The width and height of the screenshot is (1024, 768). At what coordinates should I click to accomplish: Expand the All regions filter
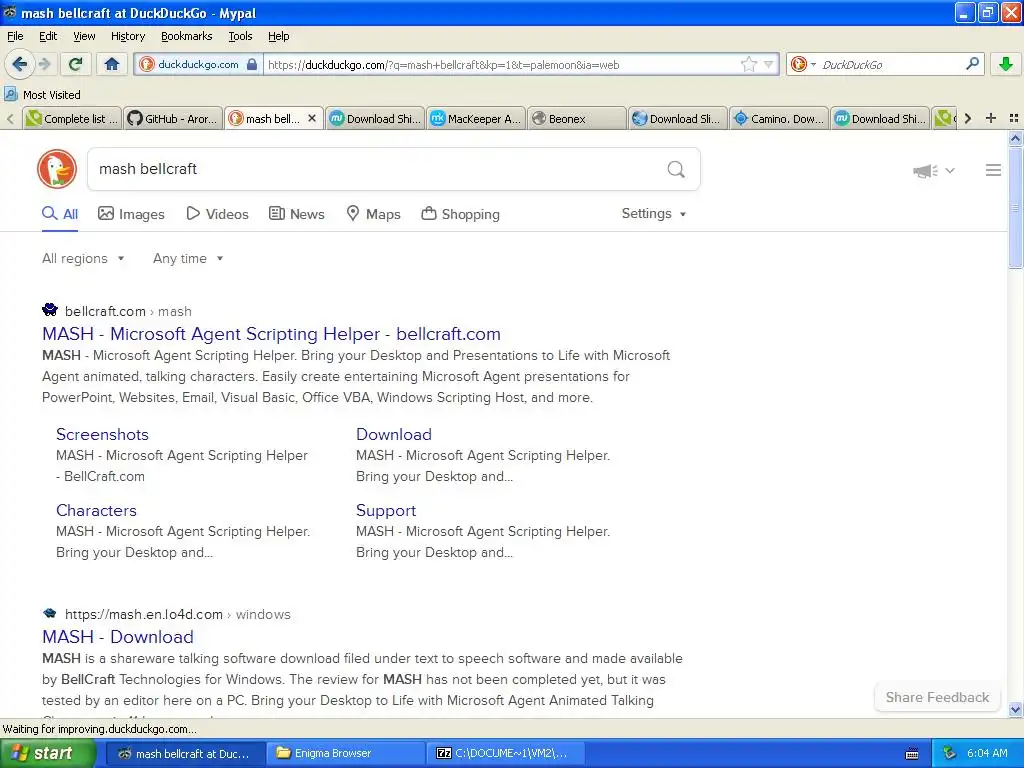point(83,259)
